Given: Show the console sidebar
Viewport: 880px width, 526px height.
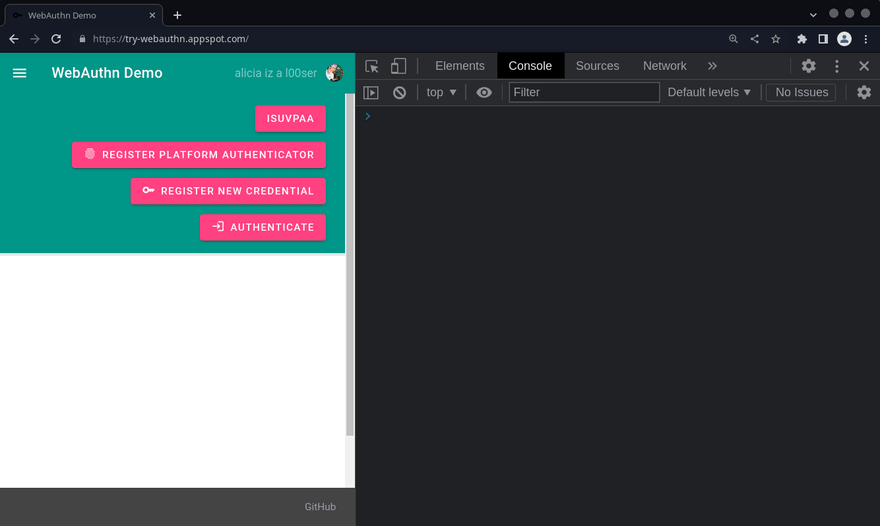Looking at the screenshot, I should (371, 93).
